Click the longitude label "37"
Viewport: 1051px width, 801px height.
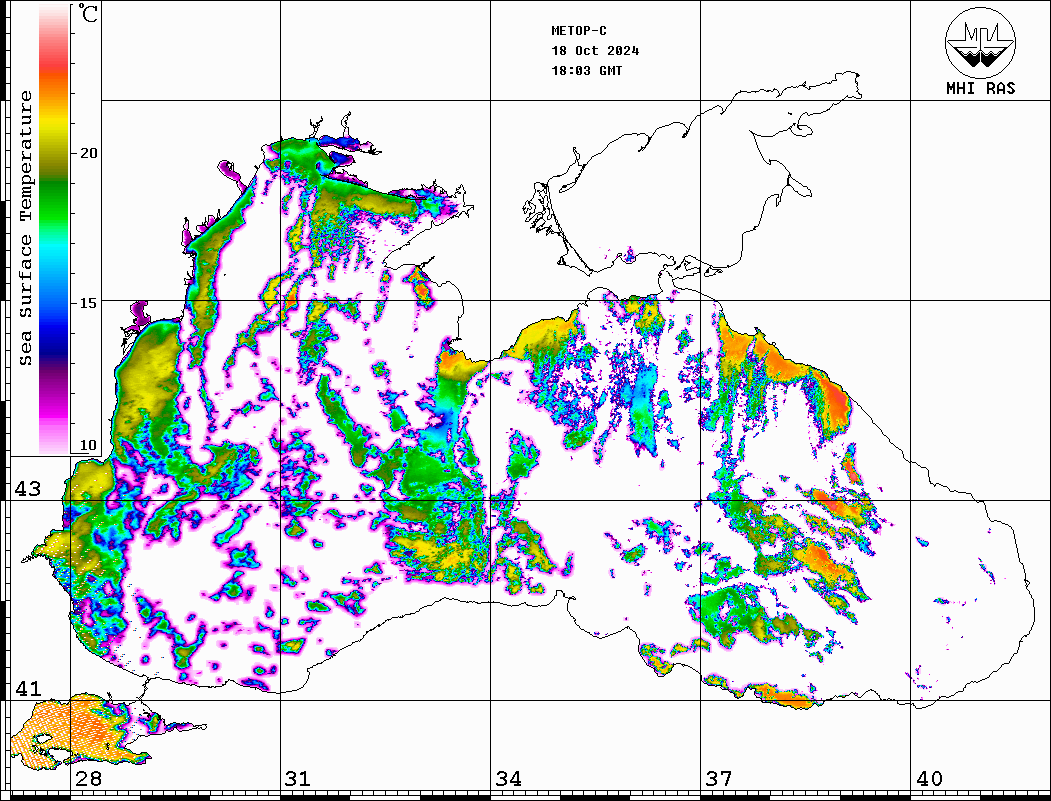(719, 778)
